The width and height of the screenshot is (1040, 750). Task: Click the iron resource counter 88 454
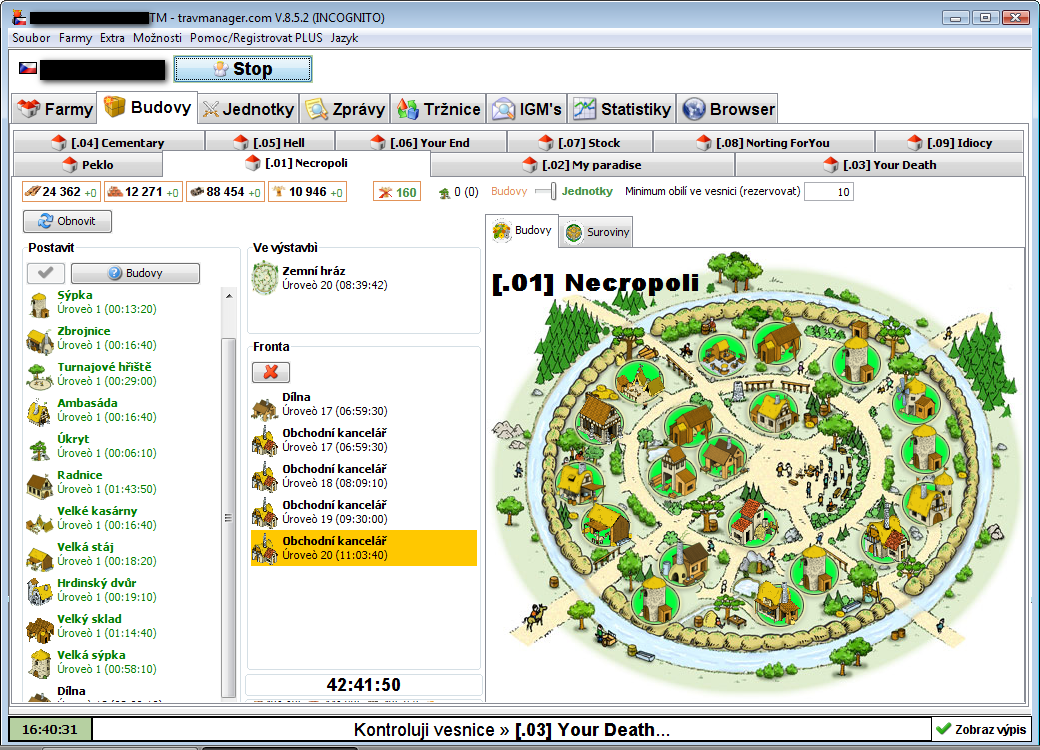(226, 192)
